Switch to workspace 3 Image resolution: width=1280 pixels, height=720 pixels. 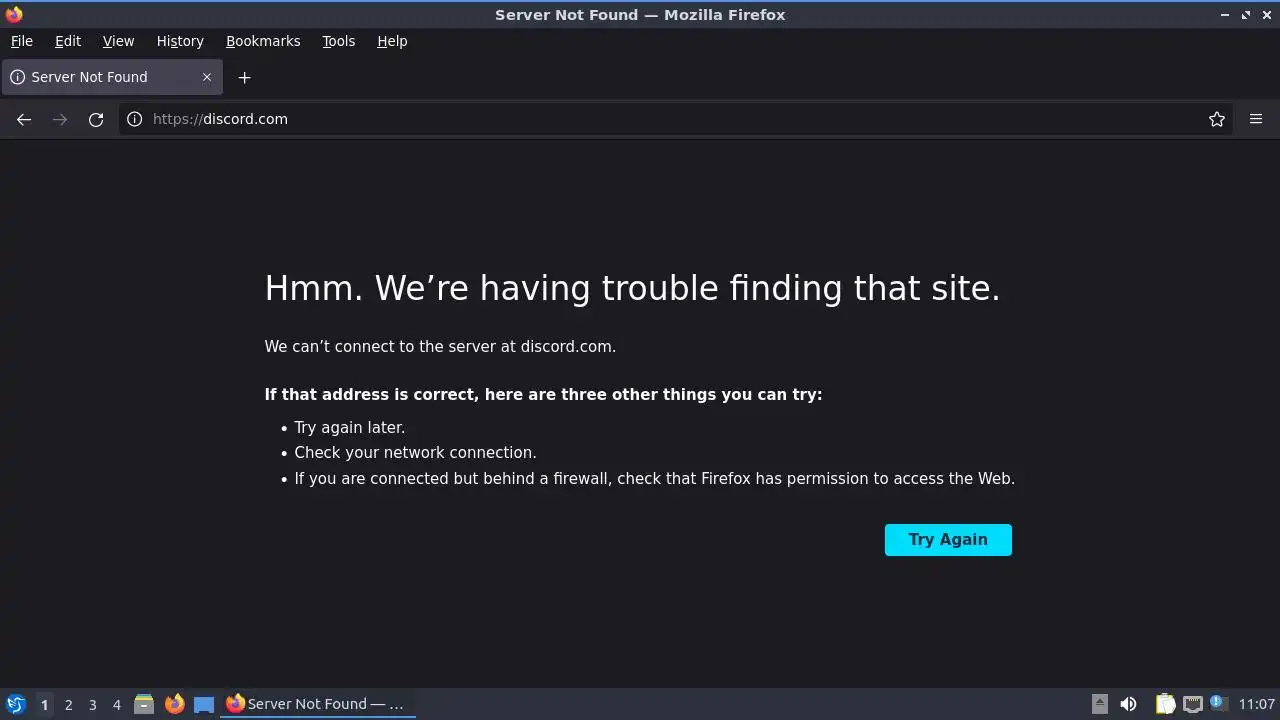click(x=92, y=704)
